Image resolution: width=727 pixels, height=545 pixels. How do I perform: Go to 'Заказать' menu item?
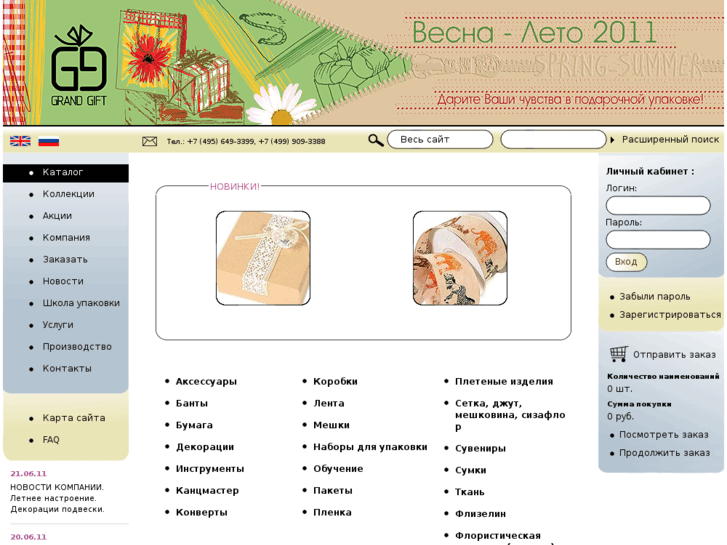65,259
